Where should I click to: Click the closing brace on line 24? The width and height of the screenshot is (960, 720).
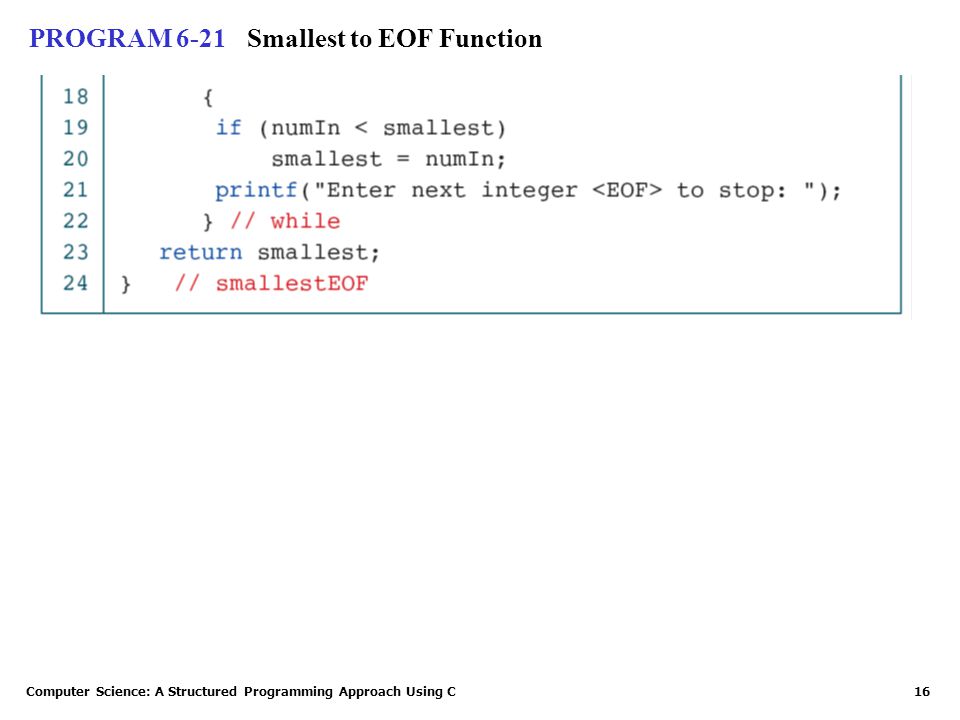(x=126, y=284)
